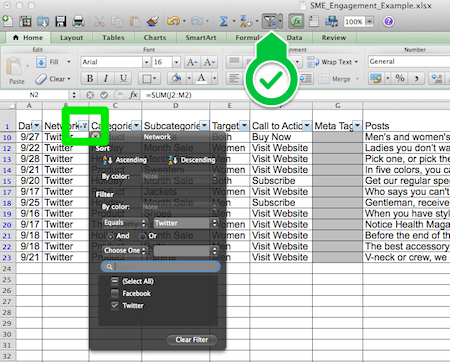Open the Call to Action filter dropdown

coord(307,126)
